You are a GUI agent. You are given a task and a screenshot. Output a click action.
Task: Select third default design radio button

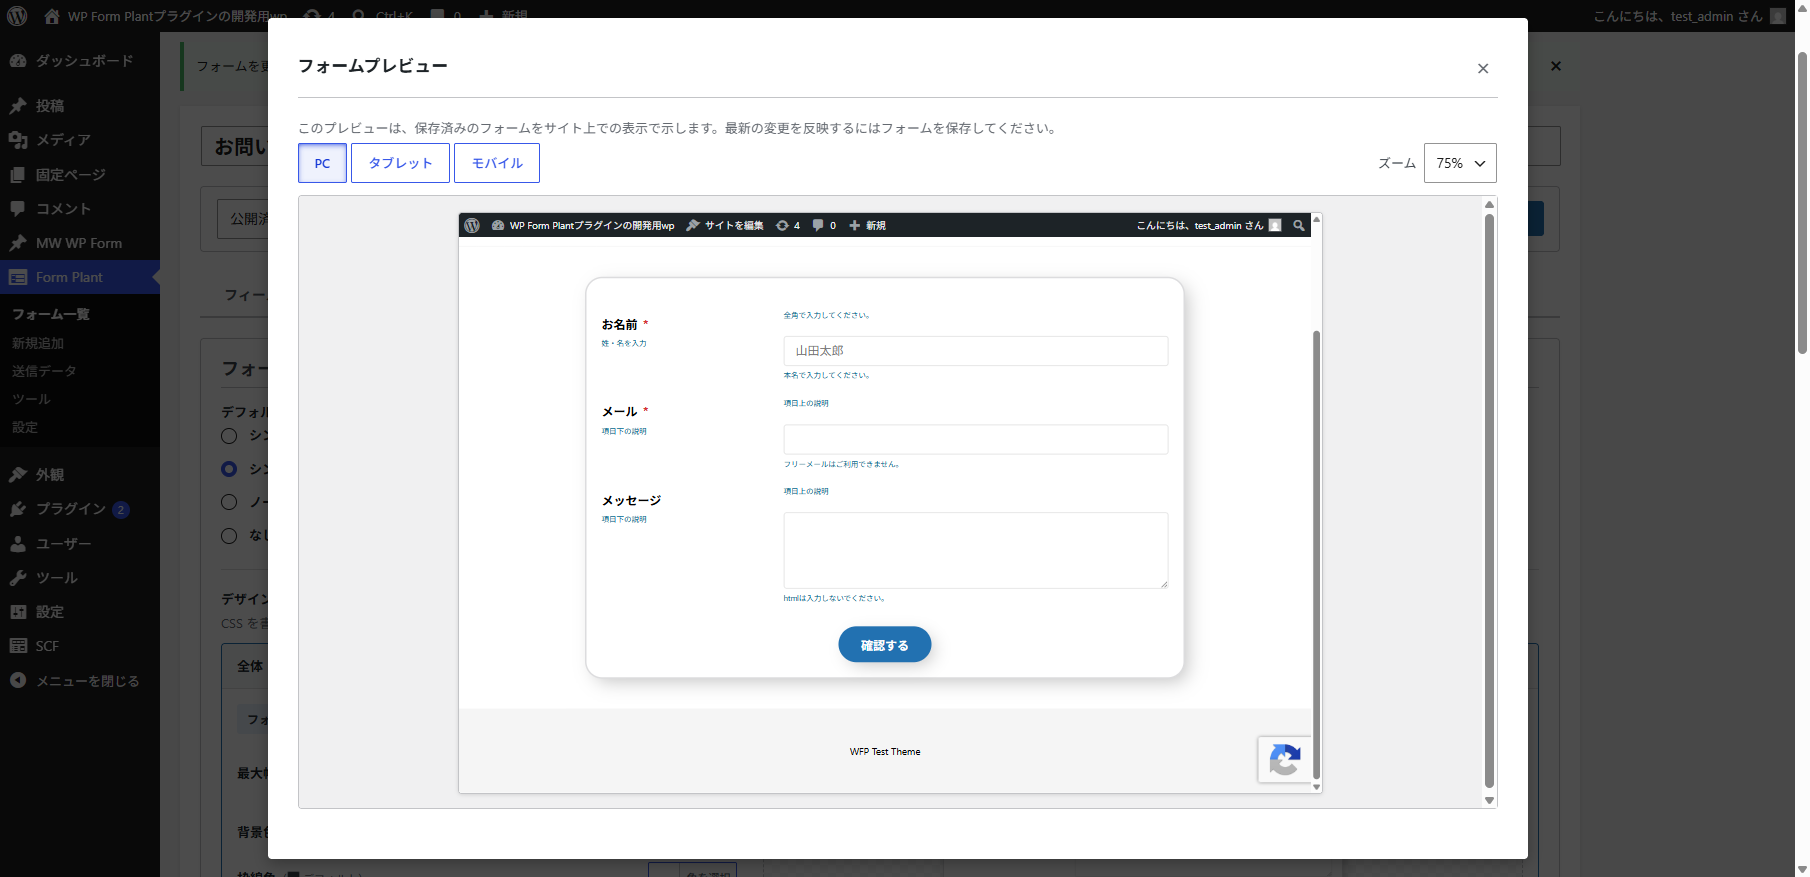tap(229, 502)
